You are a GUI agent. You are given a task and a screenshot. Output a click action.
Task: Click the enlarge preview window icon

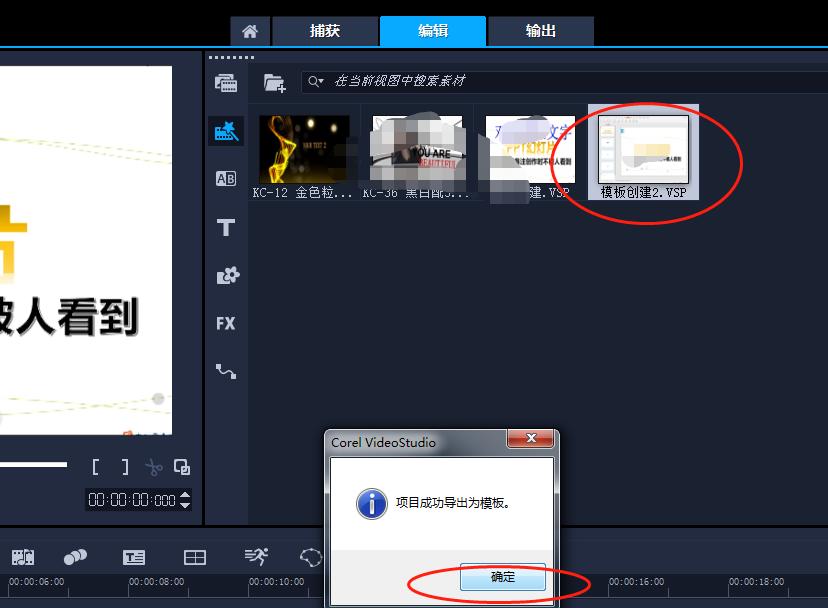[x=182, y=467]
